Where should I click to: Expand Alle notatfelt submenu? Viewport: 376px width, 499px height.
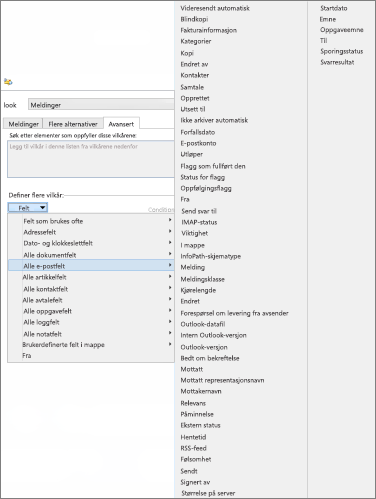(x=91, y=334)
